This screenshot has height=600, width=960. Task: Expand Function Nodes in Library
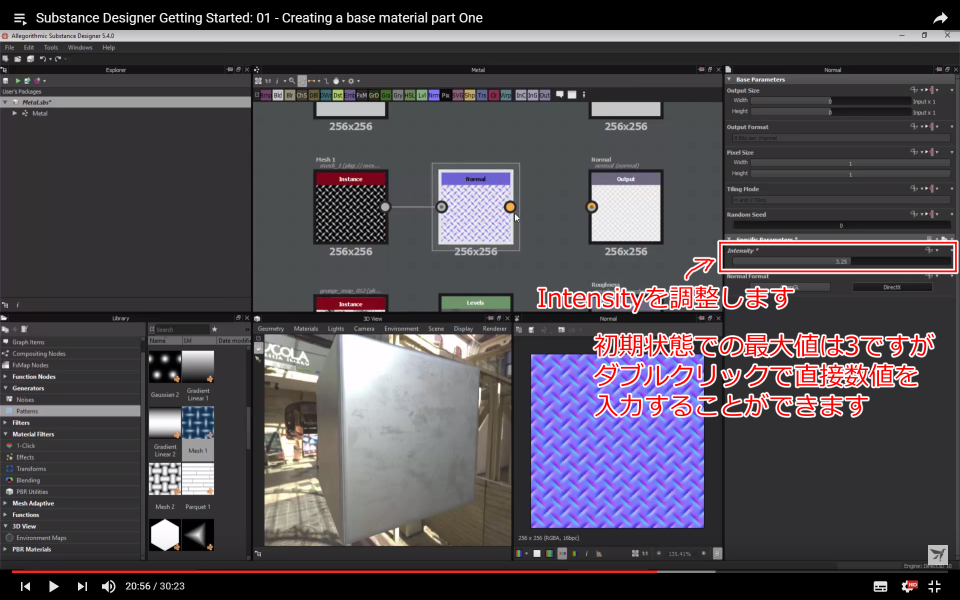[6, 377]
